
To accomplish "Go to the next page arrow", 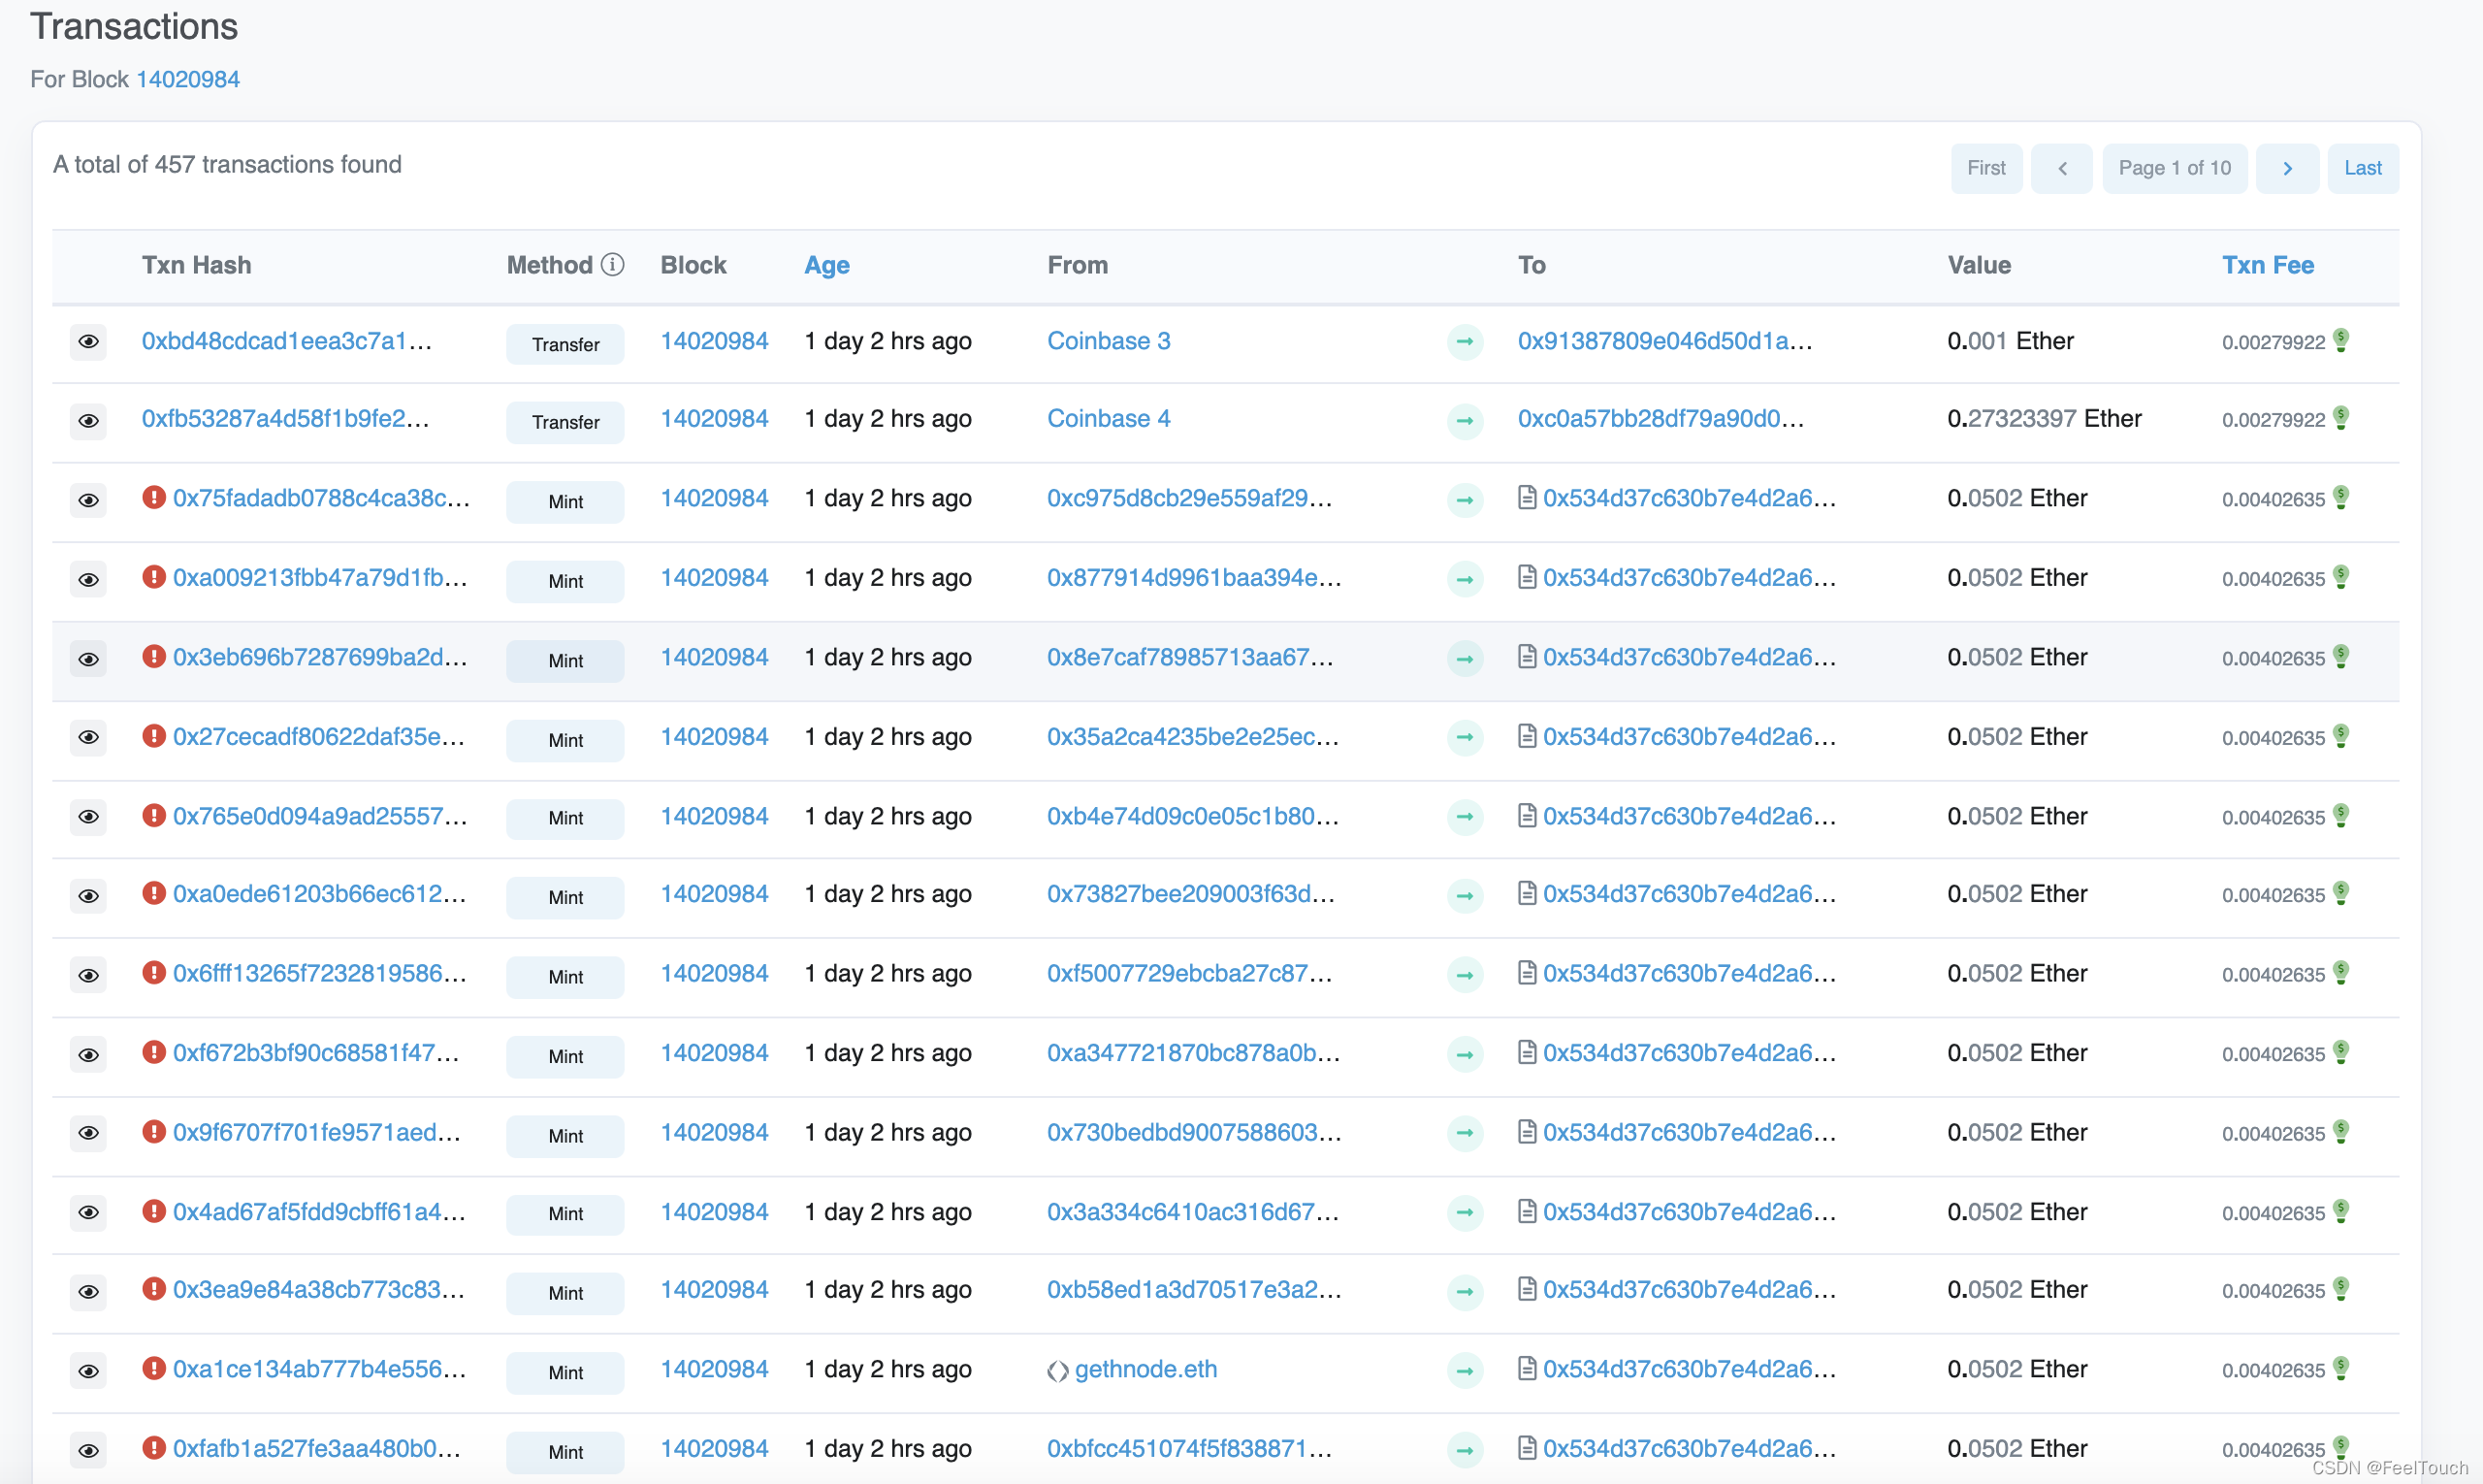I will [2287, 169].
